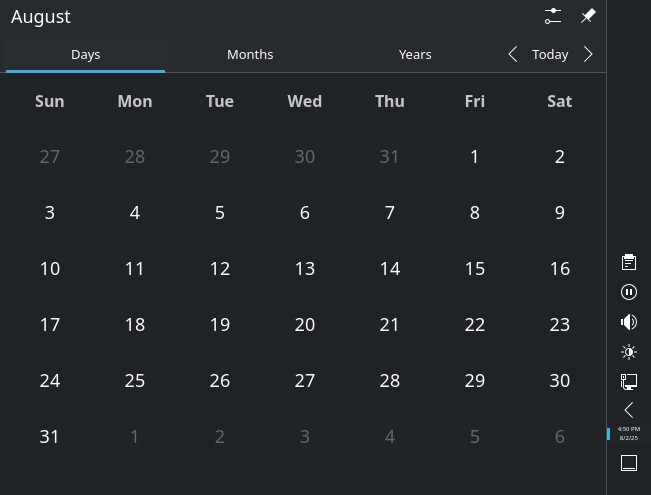Select day 11 in the calendar
Screen dimensions: 651x495
click(x=135, y=269)
